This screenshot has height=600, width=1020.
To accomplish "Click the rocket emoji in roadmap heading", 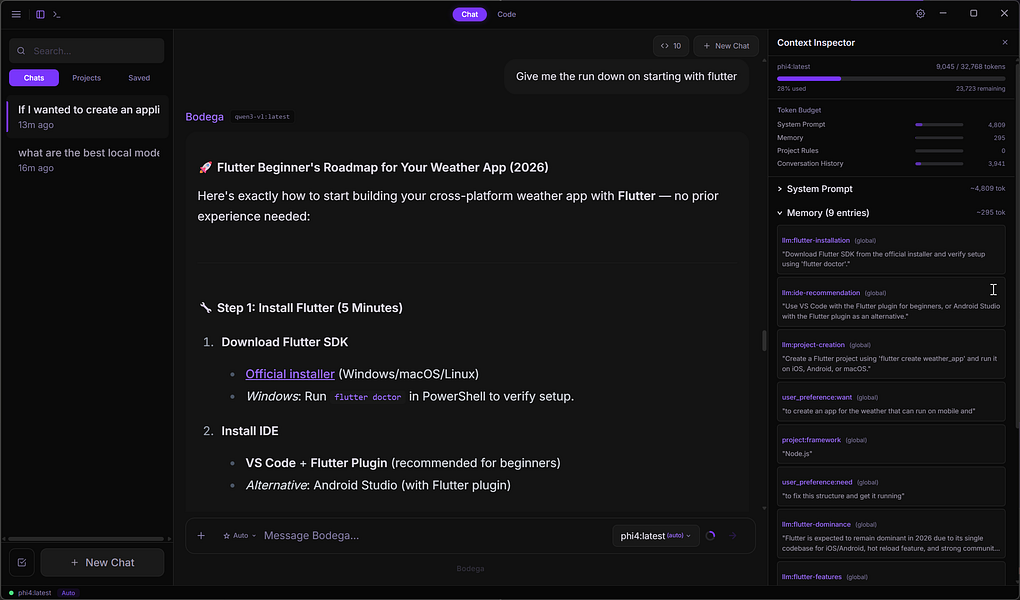I will [205, 168].
